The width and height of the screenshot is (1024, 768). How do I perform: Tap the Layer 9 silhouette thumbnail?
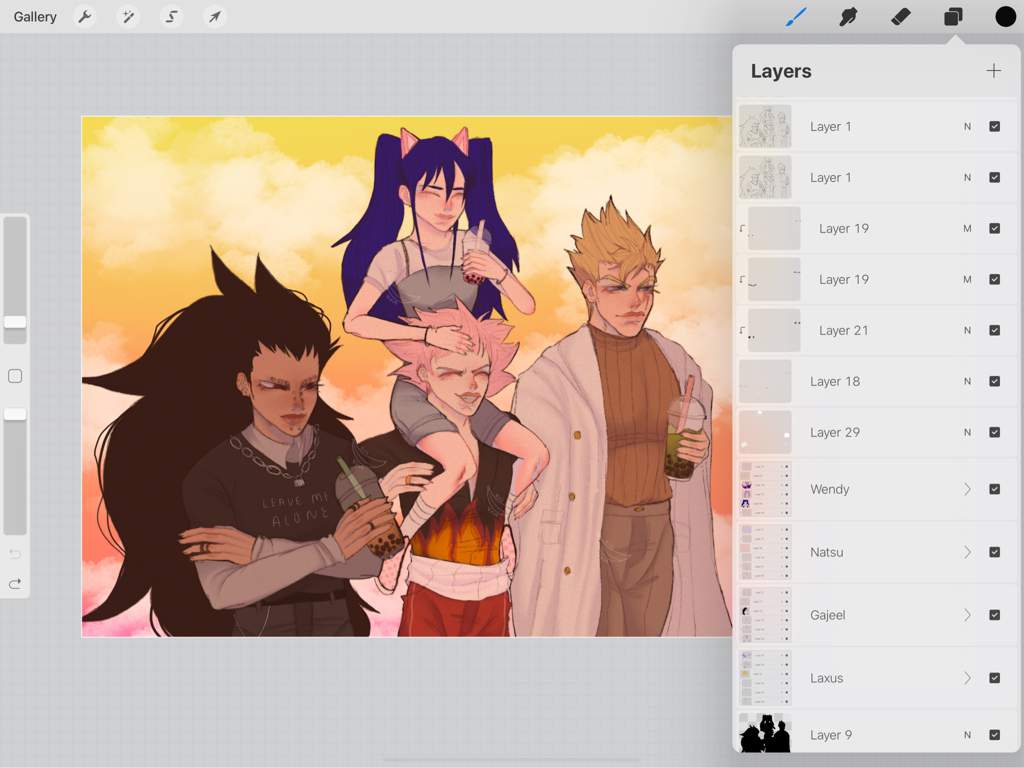point(765,733)
